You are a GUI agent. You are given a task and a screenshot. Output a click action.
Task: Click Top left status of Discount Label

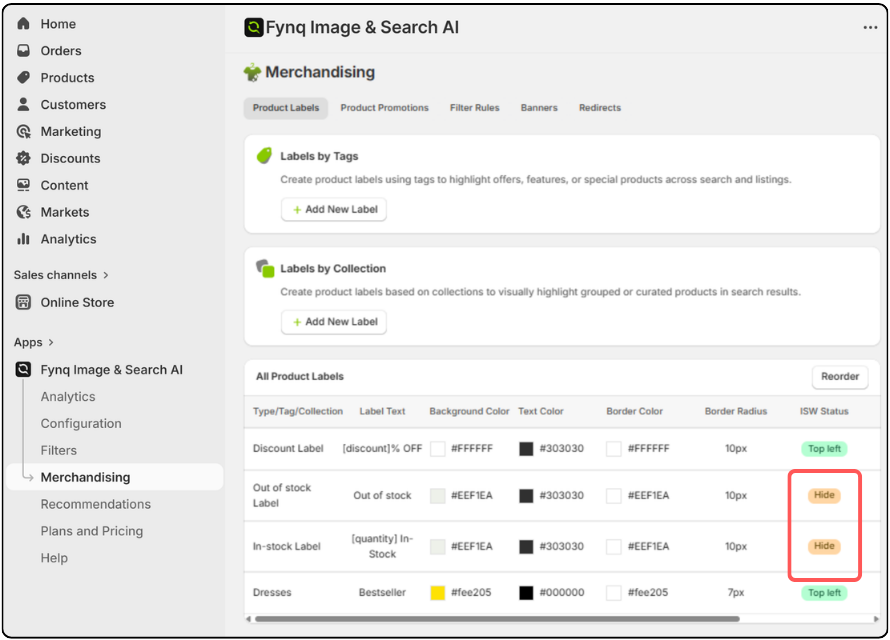pos(824,449)
